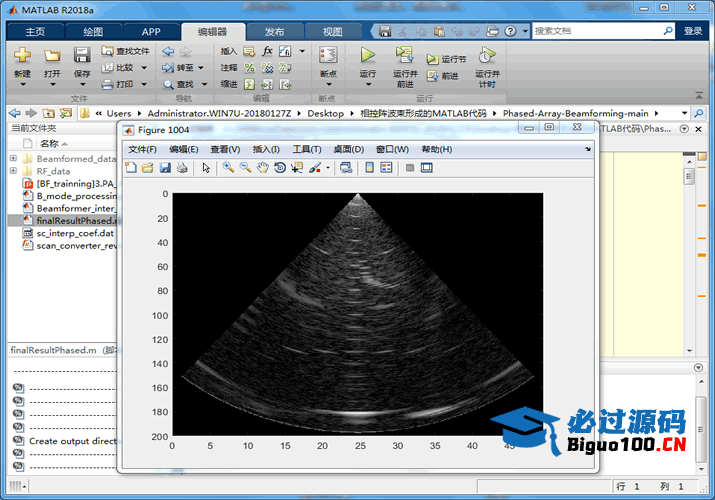Switch to the 发布 ribbon tab
Screen dimensions: 715x500
click(273, 31)
